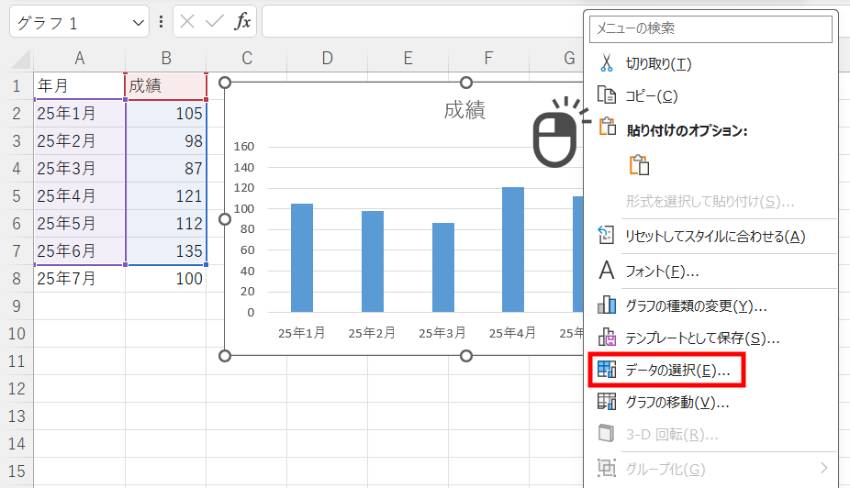The width and height of the screenshot is (850, 488).
Task: Click chart top-left resize handle
Action: click(224, 82)
